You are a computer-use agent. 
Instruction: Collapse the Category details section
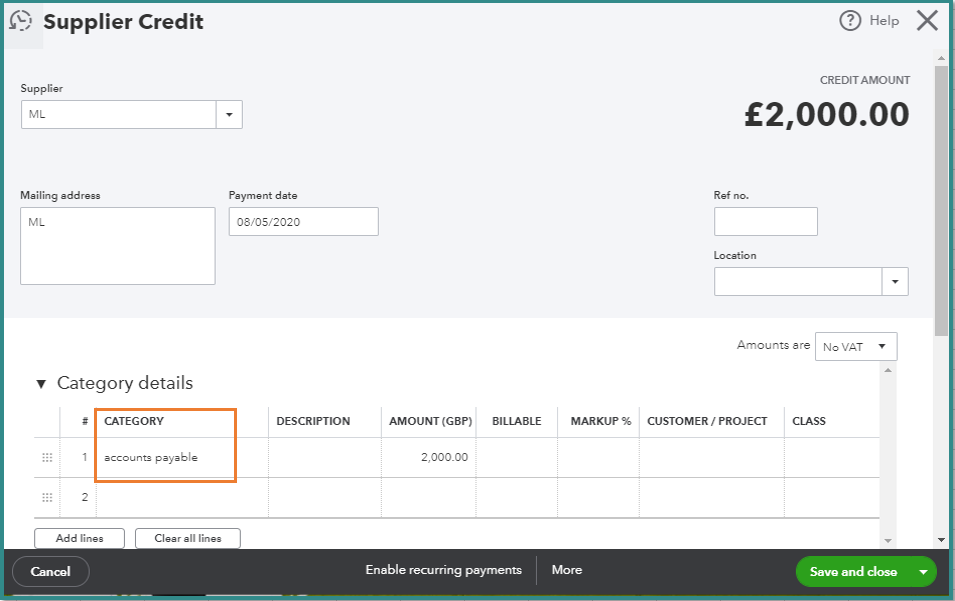41,383
